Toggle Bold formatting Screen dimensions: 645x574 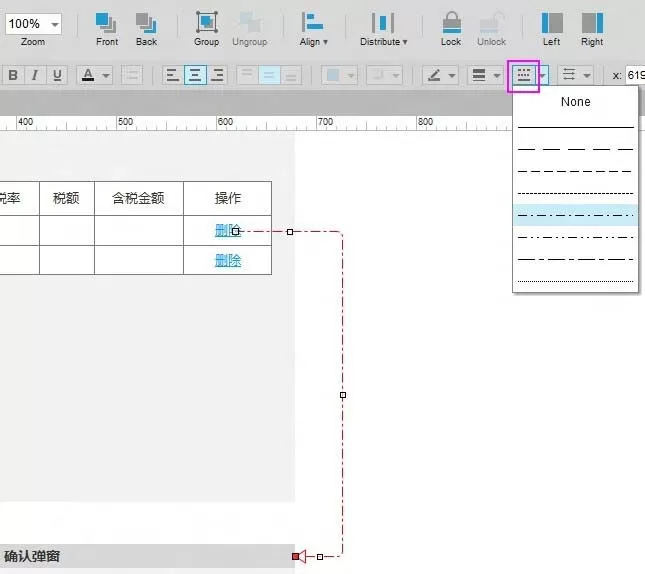(13, 75)
